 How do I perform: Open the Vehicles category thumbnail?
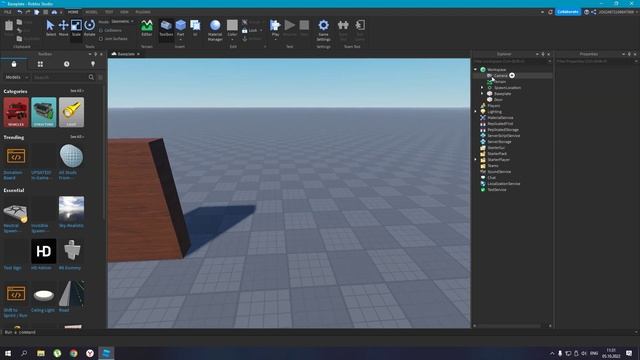coord(16,112)
